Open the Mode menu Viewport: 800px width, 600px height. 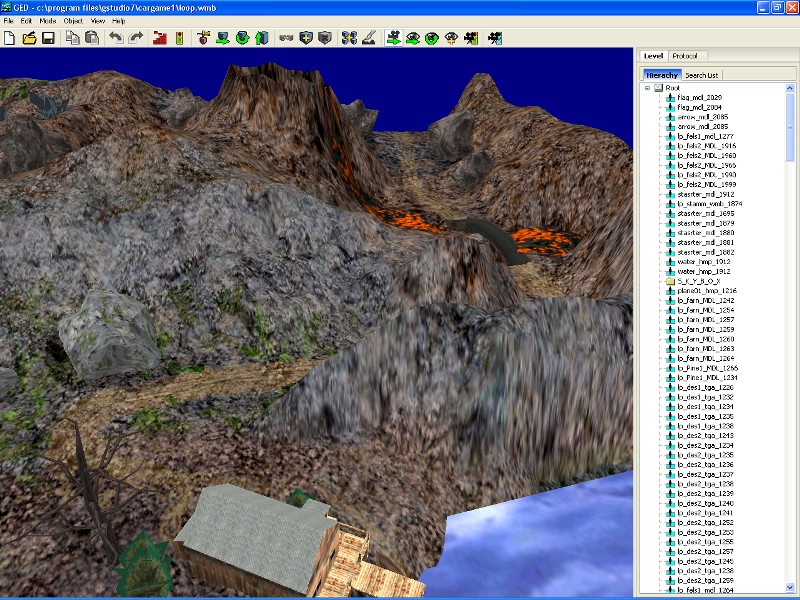(47, 20)
